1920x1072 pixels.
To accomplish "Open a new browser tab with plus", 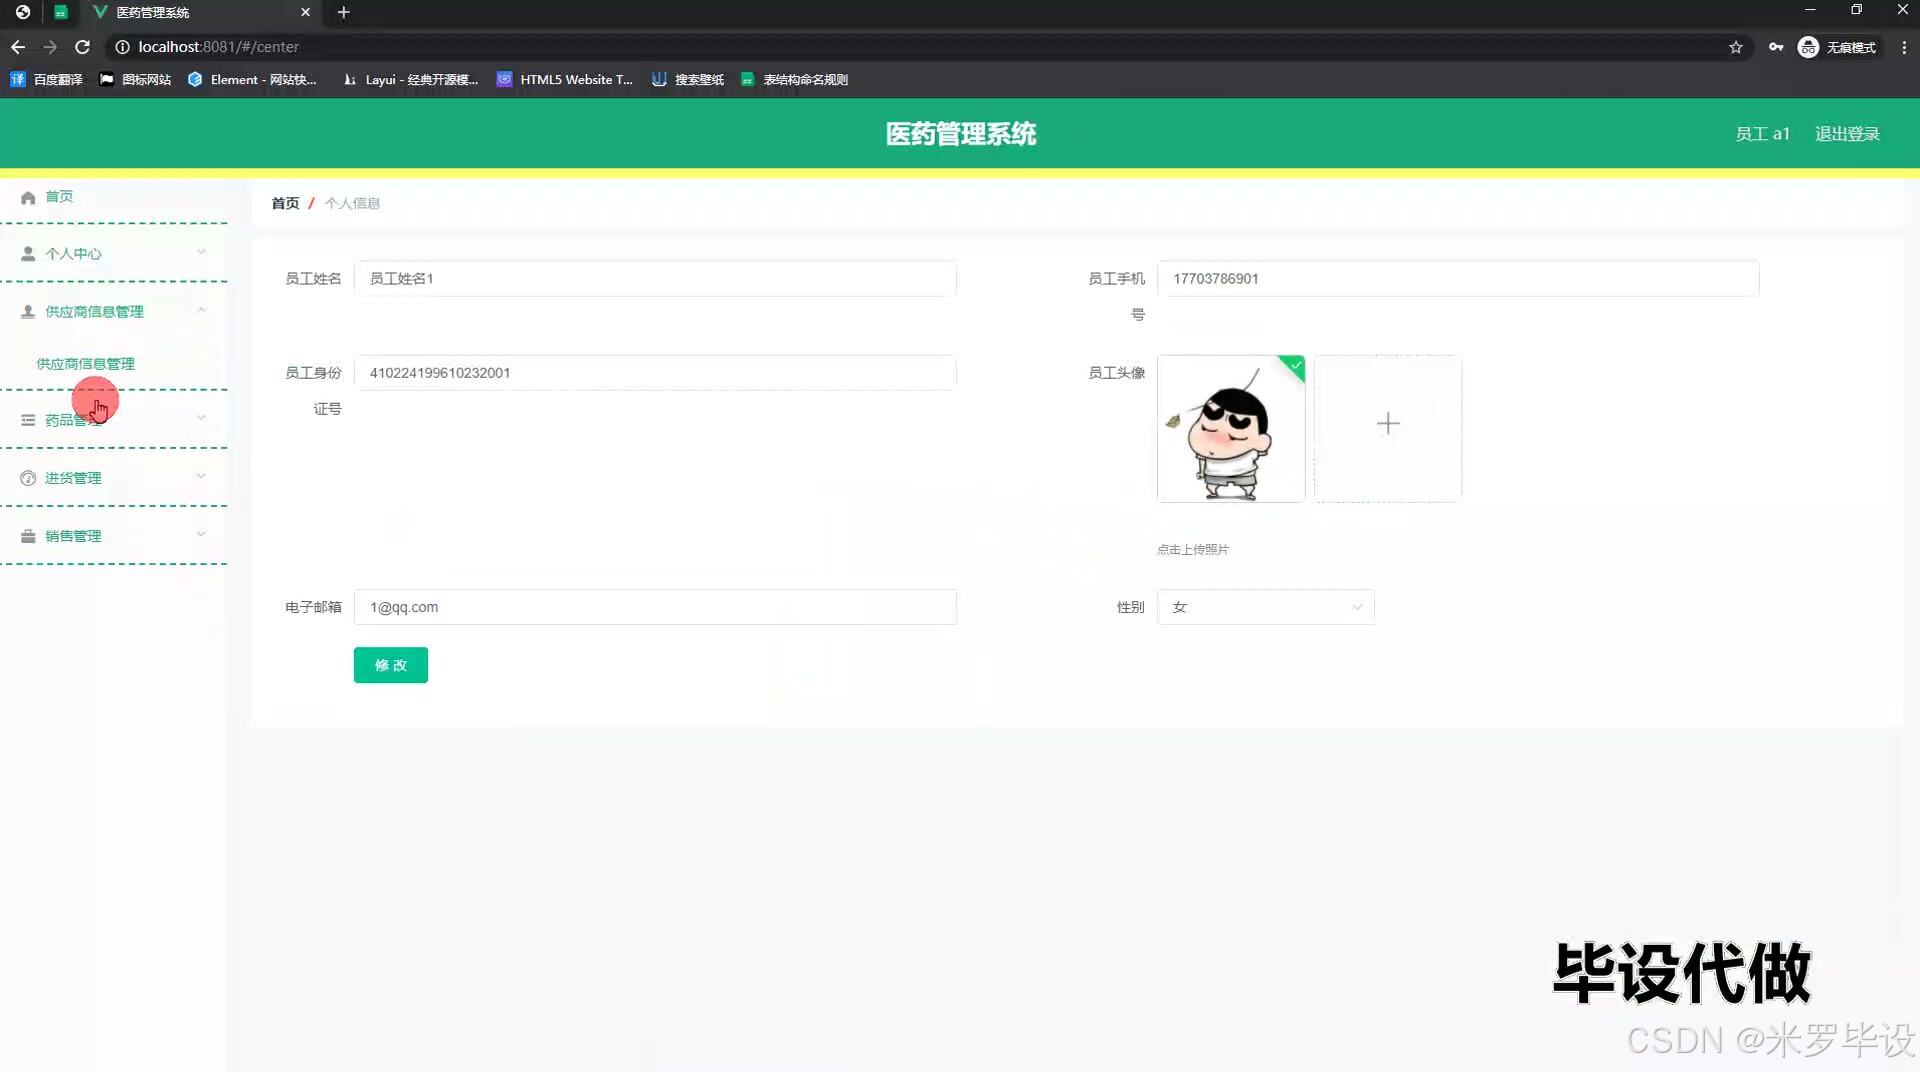I will pos(344,12).
